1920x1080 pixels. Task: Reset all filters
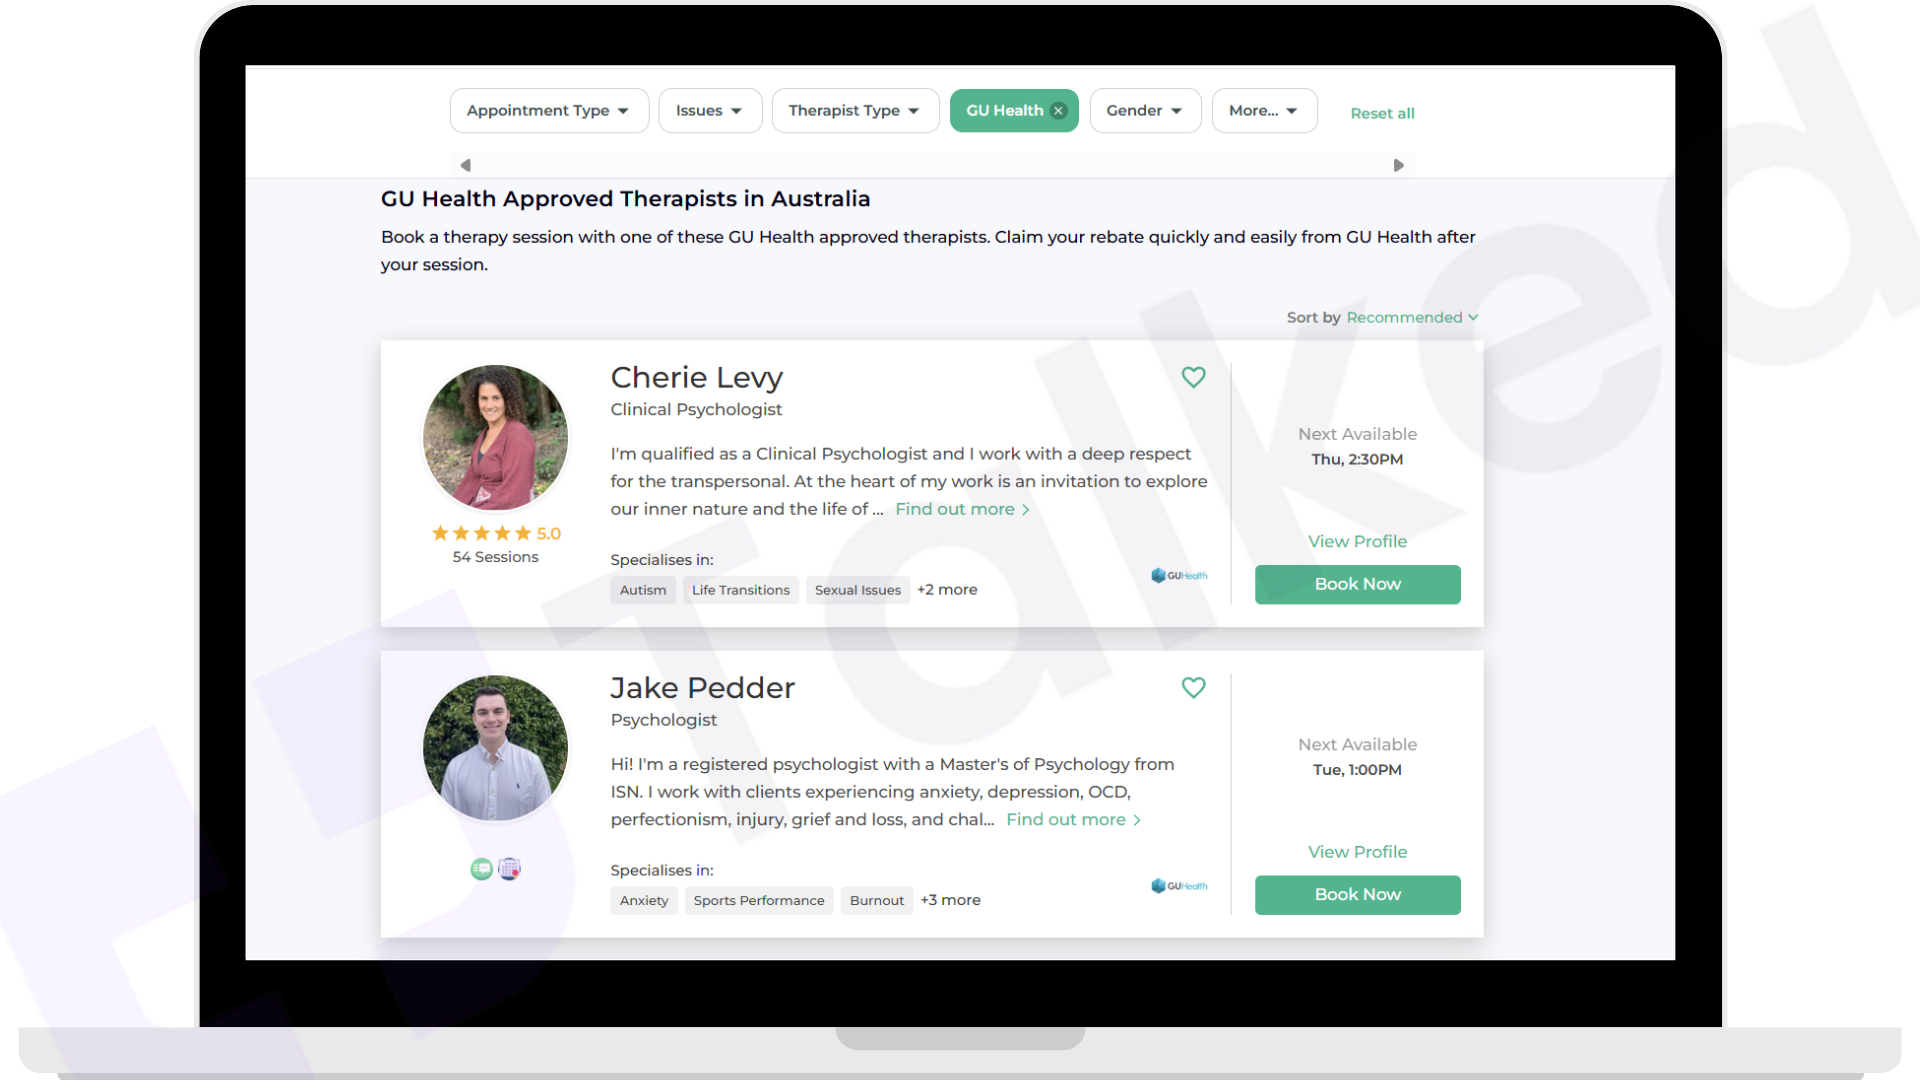coord(1382,113)
